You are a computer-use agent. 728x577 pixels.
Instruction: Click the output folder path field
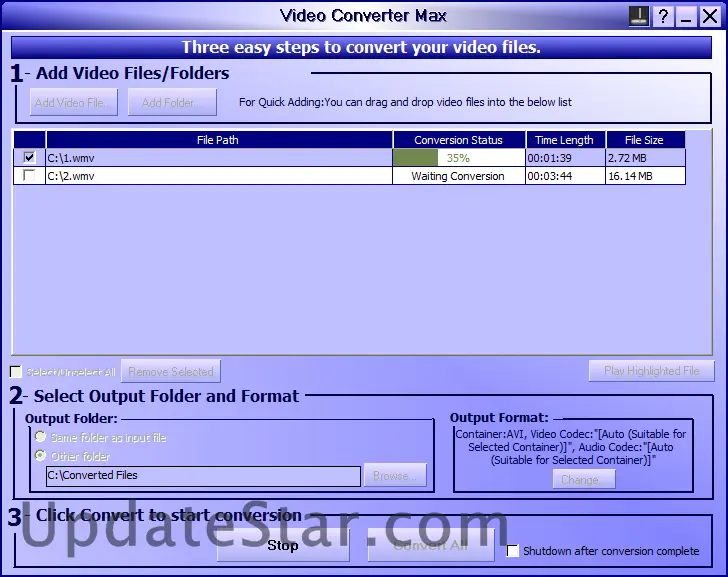click(203, 476)
